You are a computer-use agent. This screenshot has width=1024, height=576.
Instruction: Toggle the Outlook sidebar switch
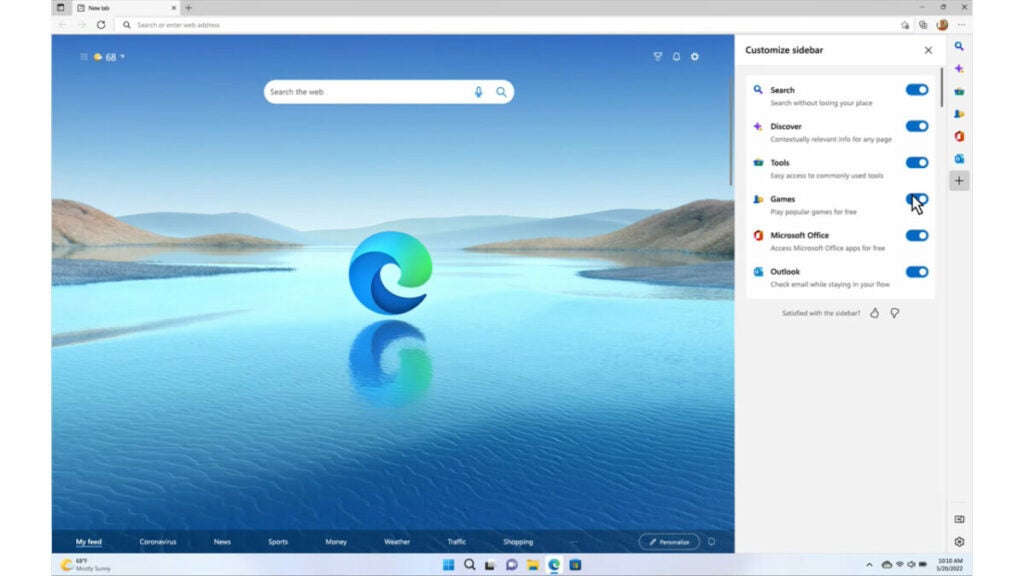[917, 272]
